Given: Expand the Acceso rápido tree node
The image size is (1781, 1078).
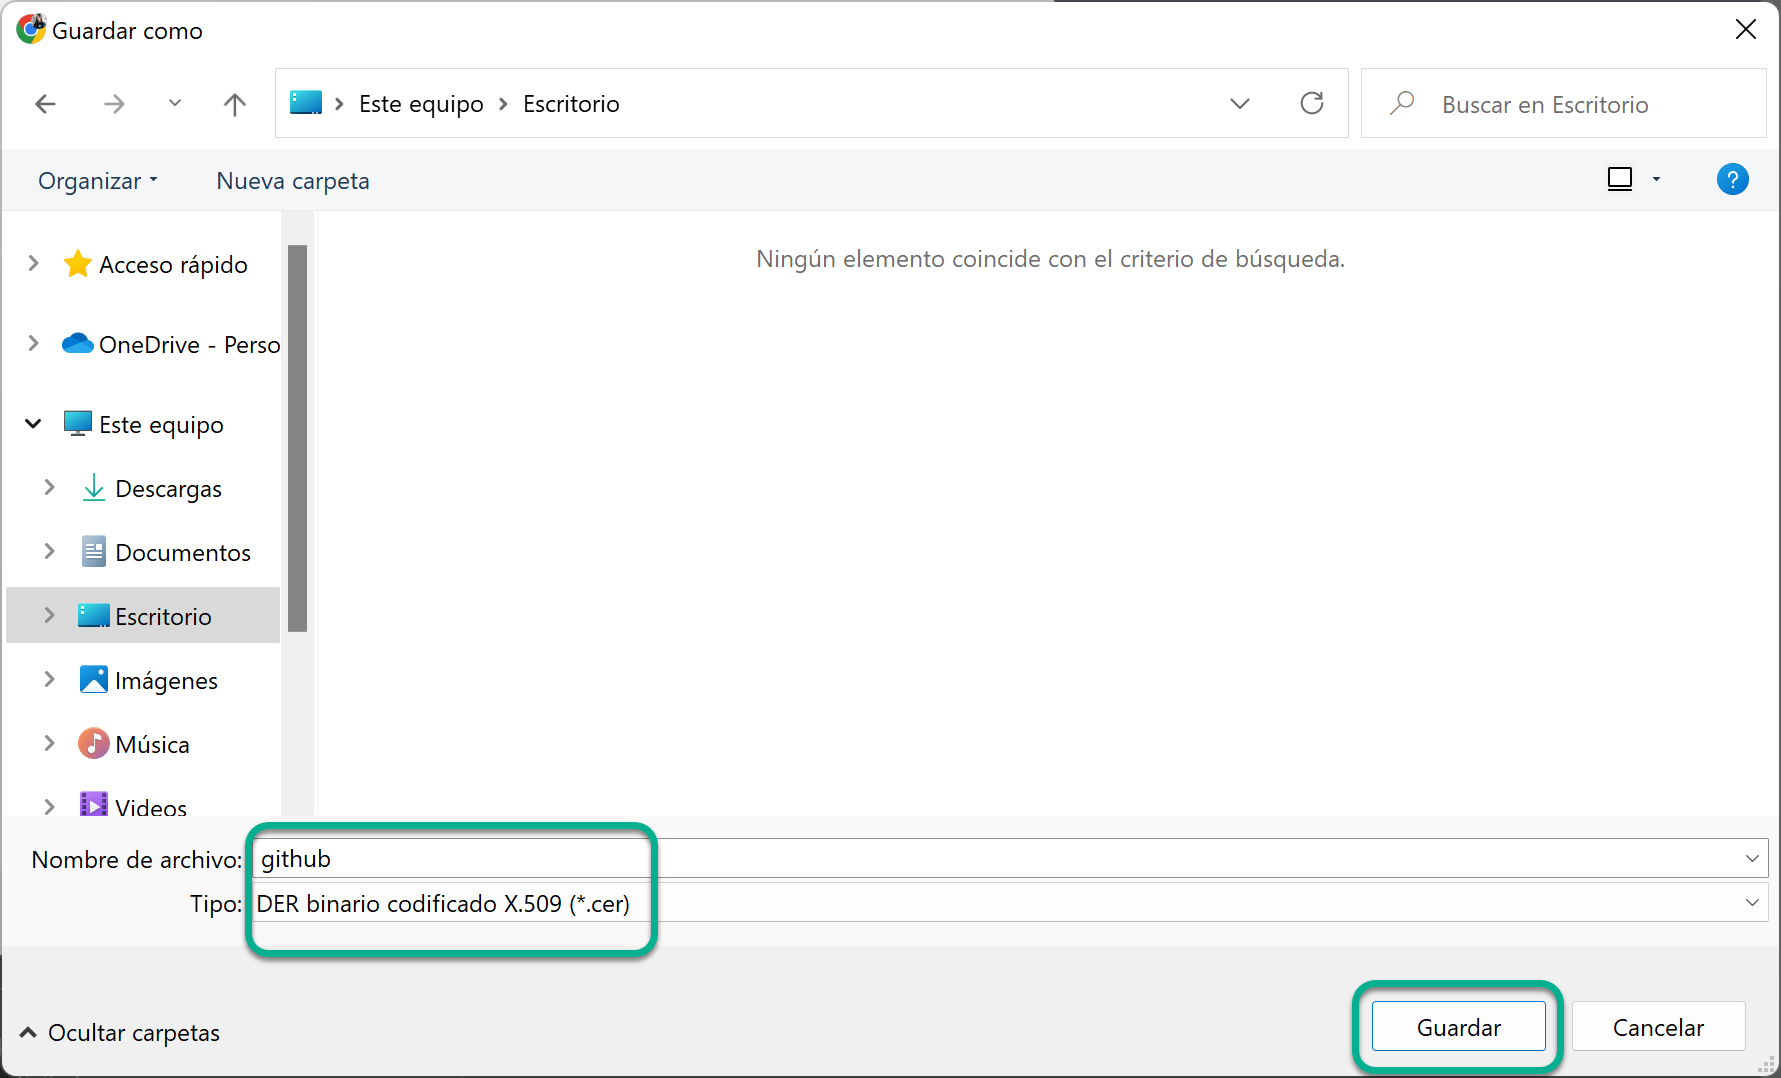Looking at the screenshot, I should tap(33, 264).
